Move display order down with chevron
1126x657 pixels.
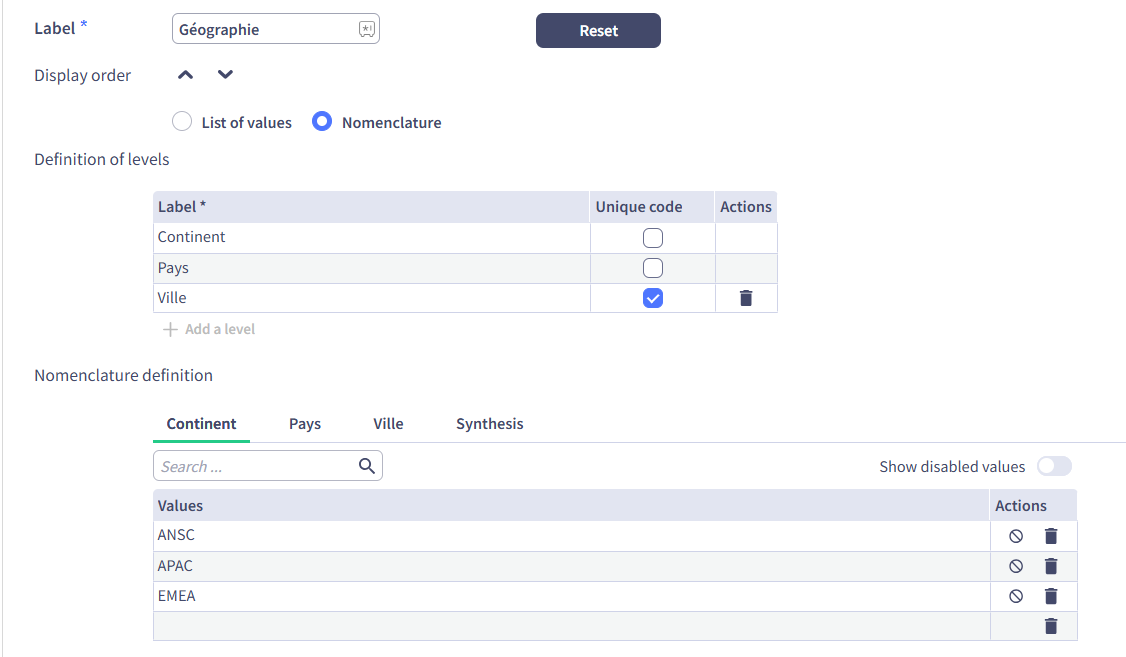pos(225,75)
